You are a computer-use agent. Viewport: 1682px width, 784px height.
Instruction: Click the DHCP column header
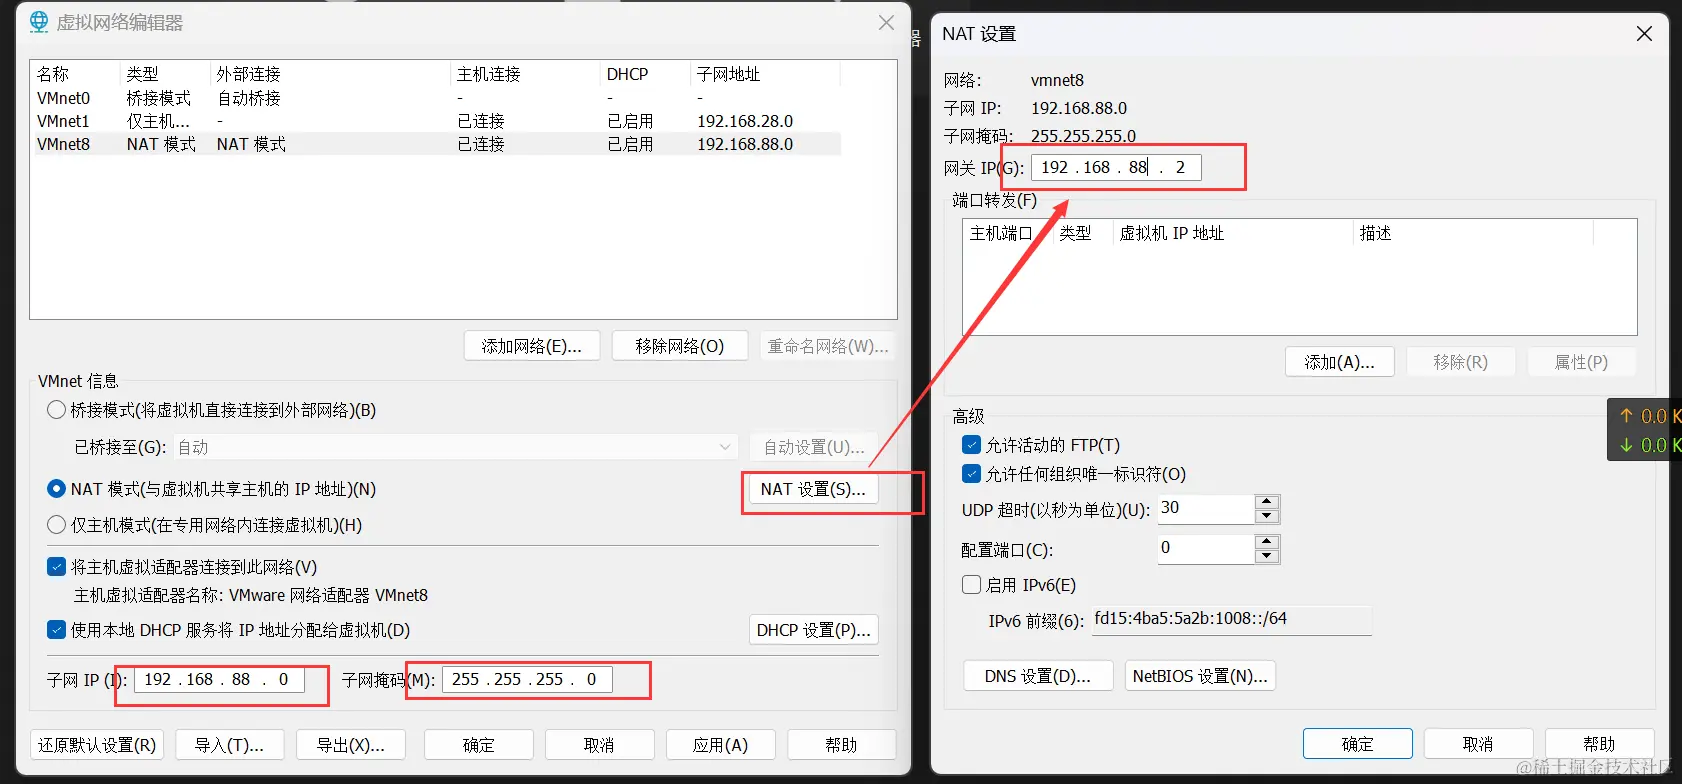click(645, 74)
